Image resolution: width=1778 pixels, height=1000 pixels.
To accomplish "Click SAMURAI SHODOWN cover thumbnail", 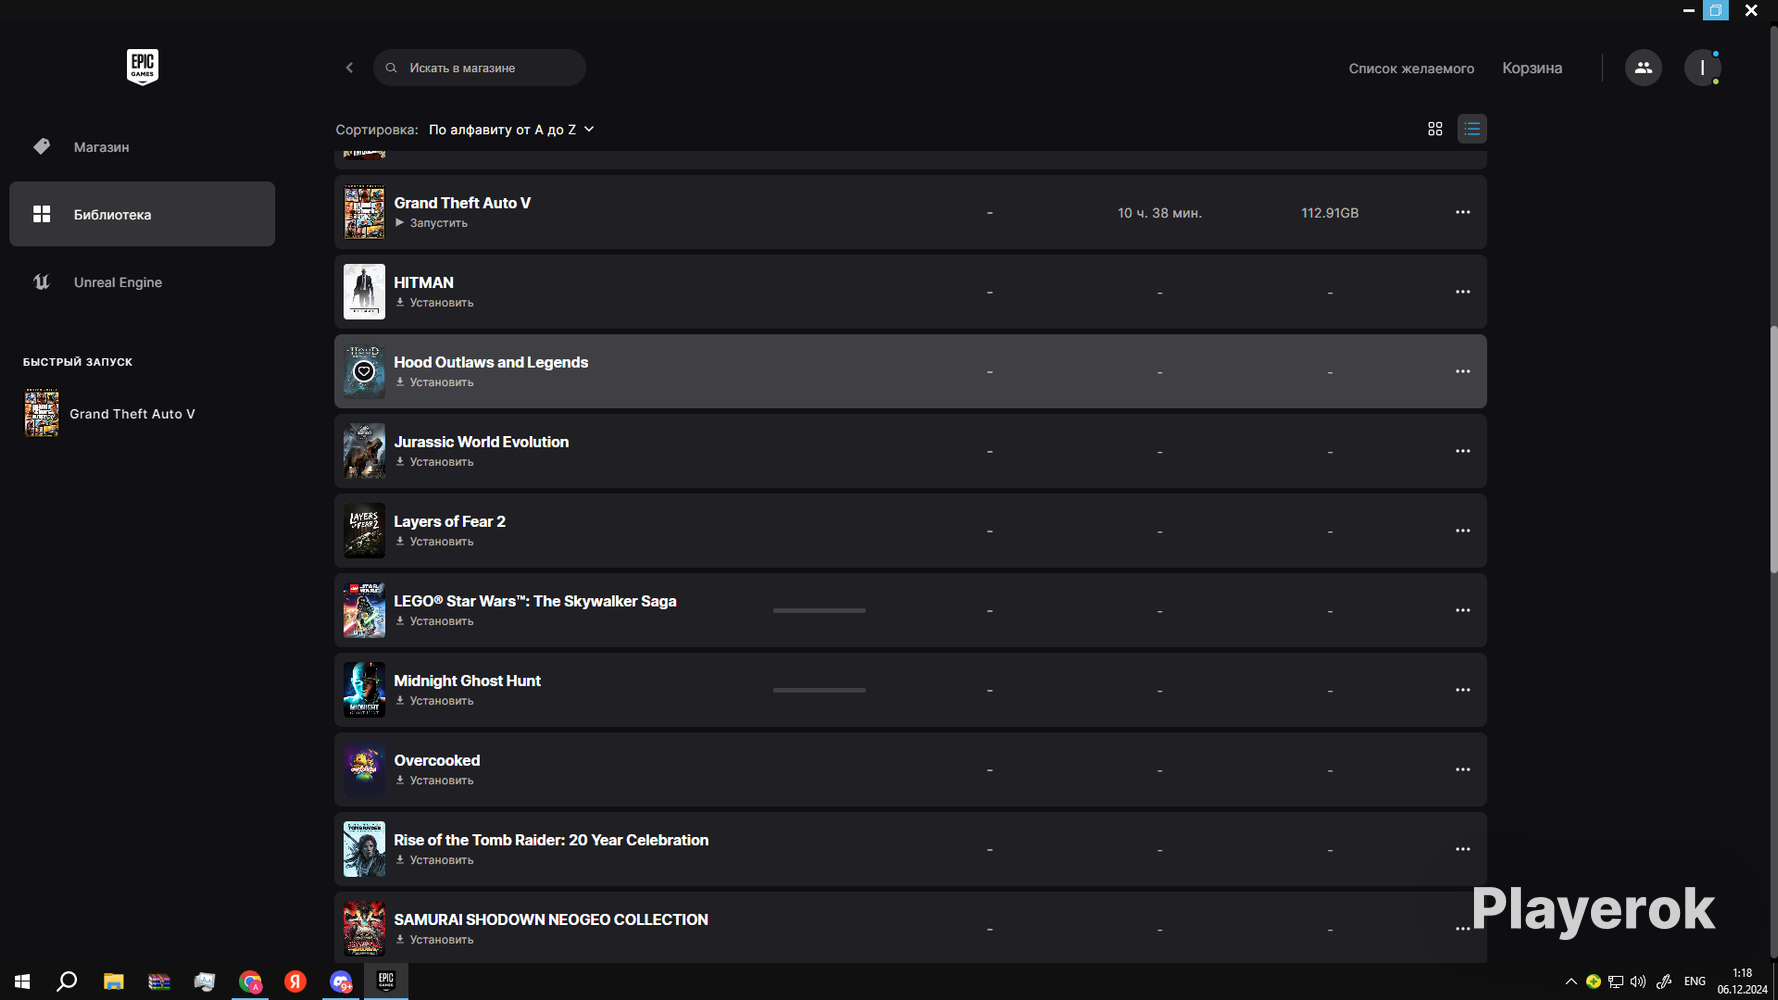I will pyautogui.click(x=364, y=929).
